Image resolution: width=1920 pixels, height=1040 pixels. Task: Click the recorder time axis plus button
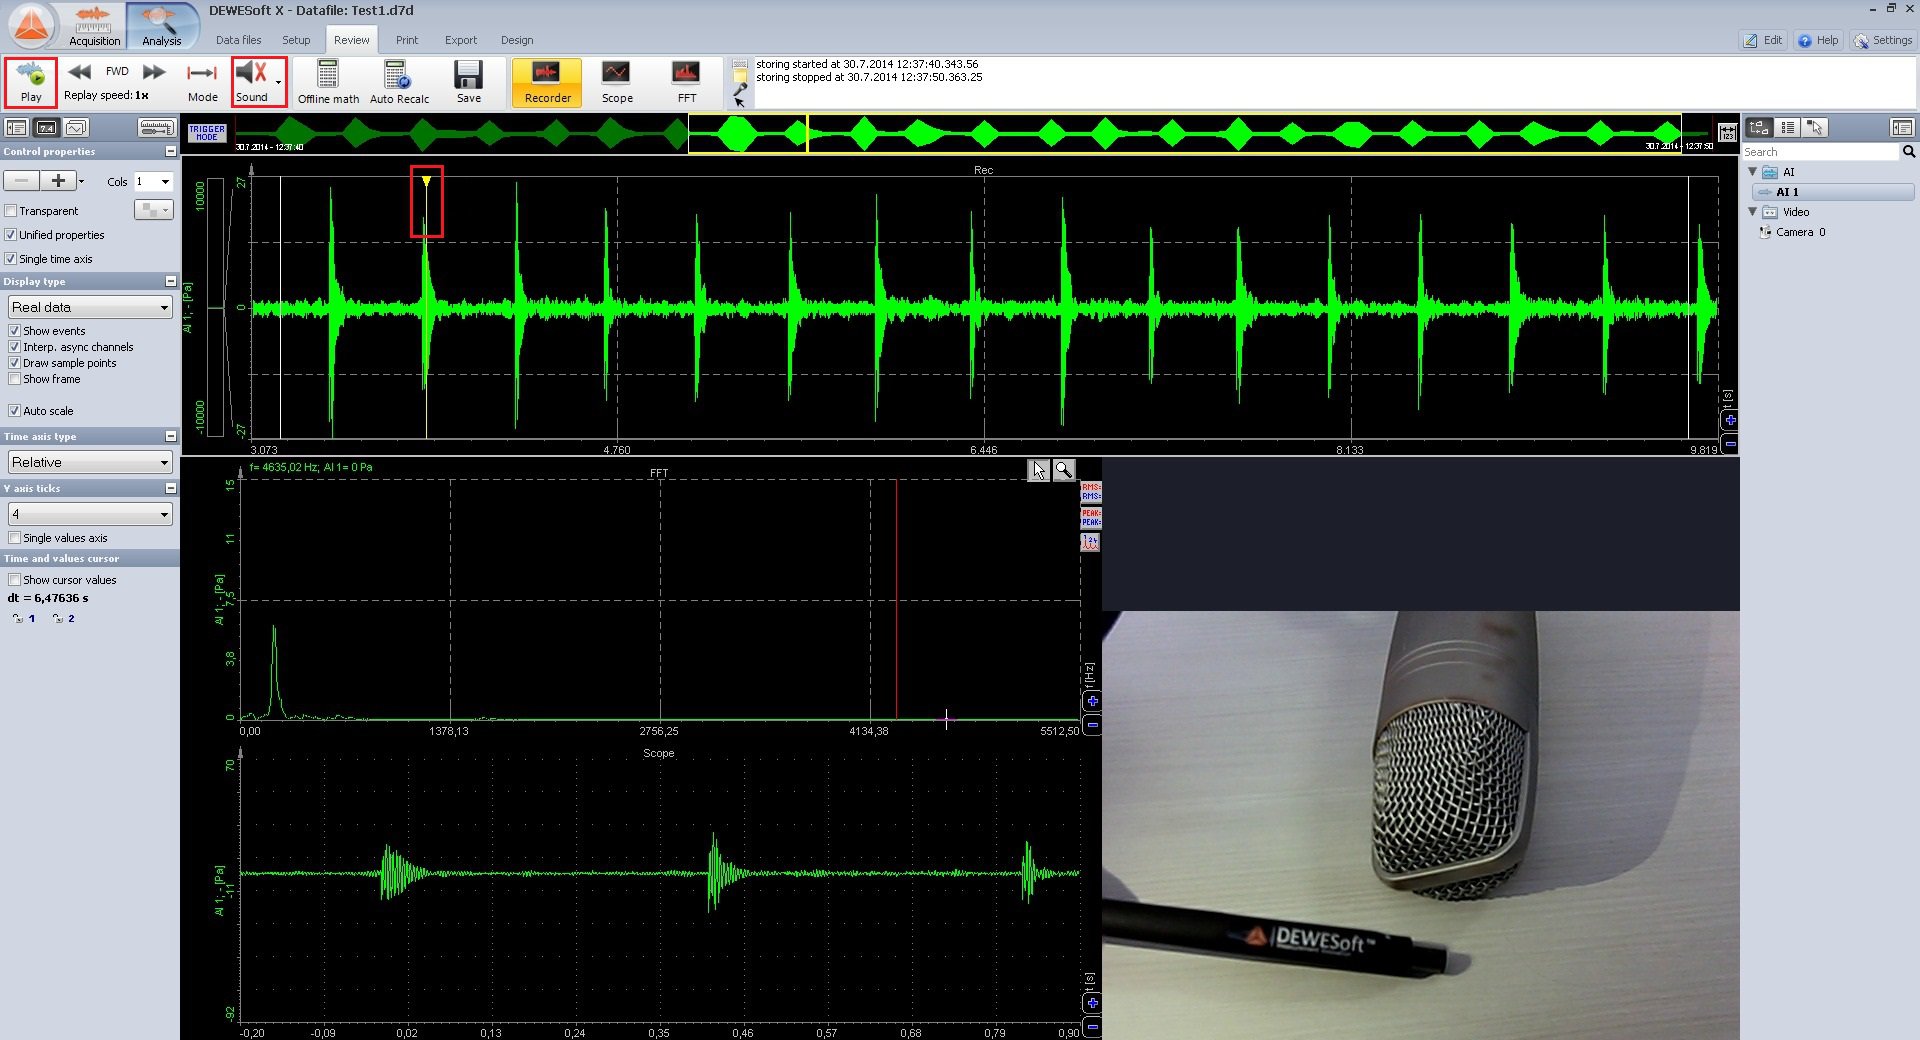point(1730,420)
